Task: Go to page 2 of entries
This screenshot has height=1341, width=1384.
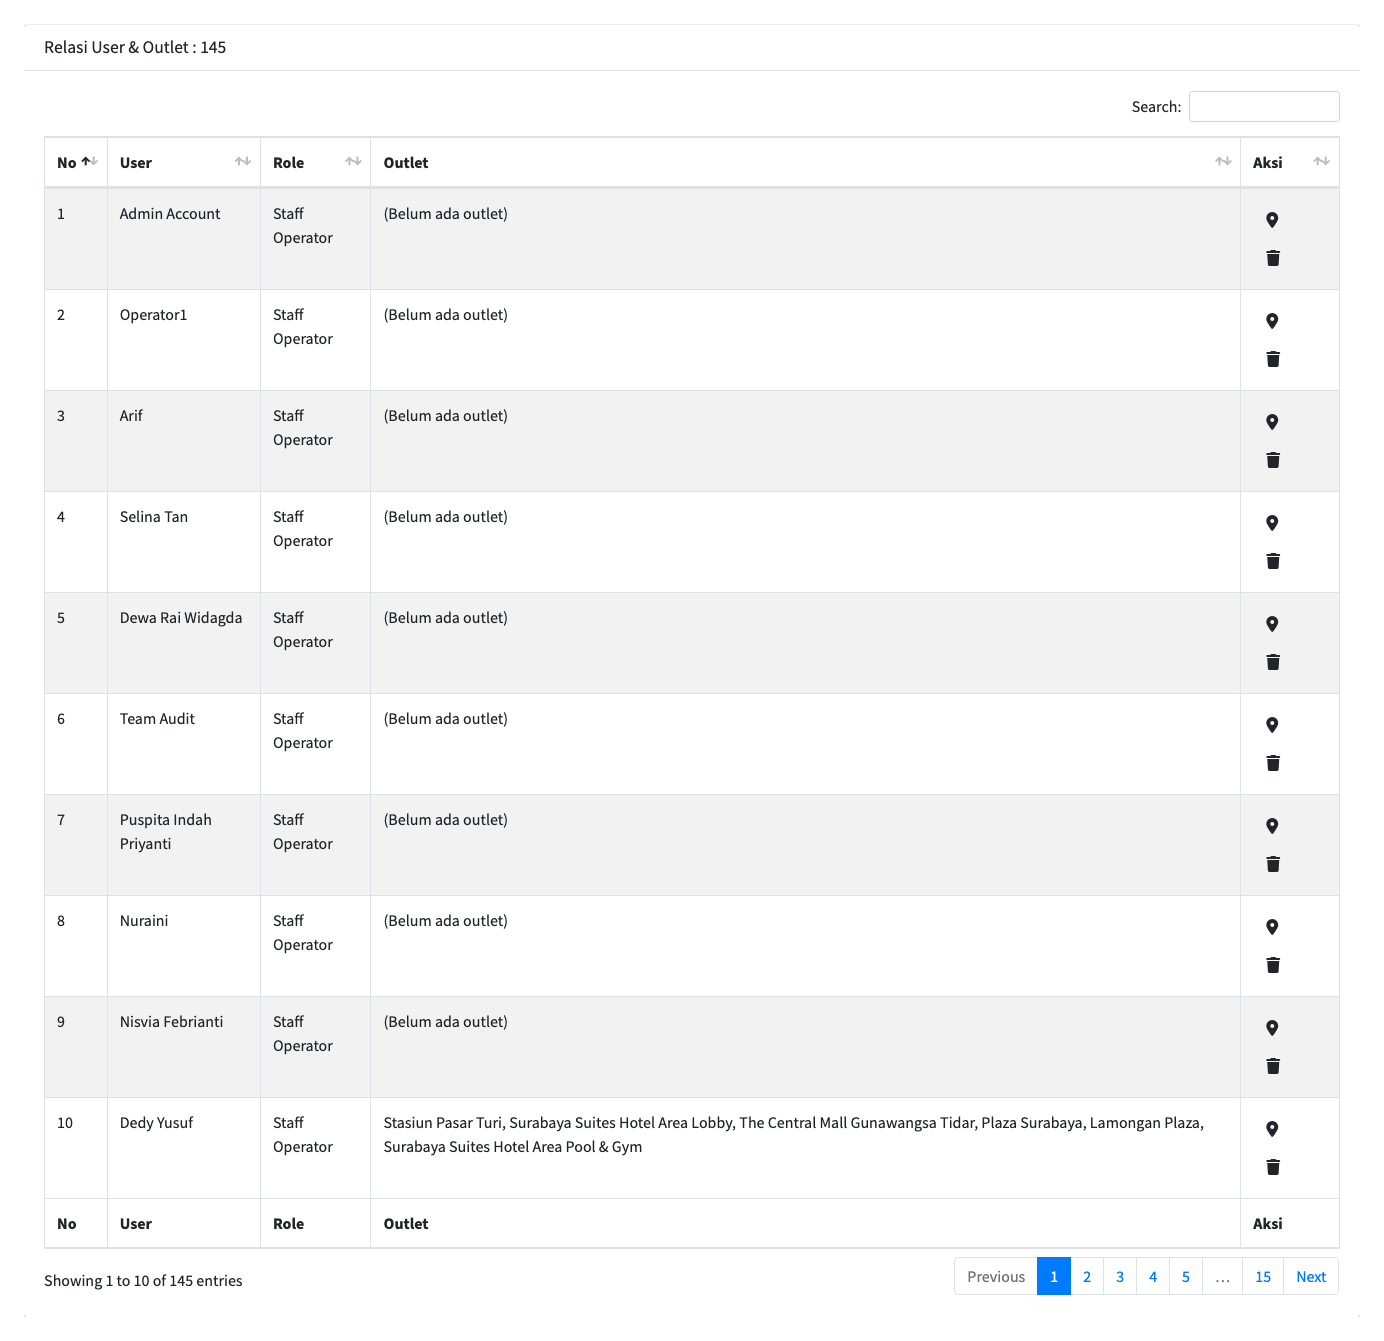Action: (x=1087, y=1276)
